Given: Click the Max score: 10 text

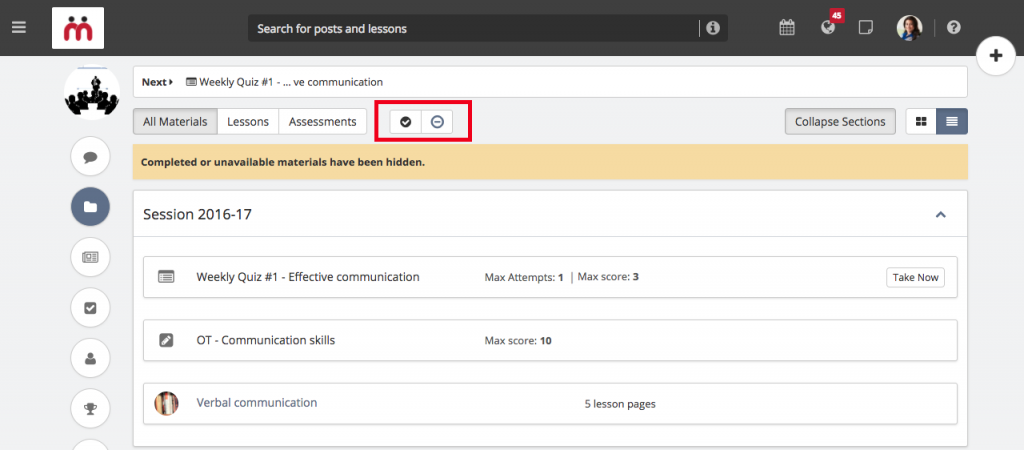Looking at the screenshot, I should 518,340.
